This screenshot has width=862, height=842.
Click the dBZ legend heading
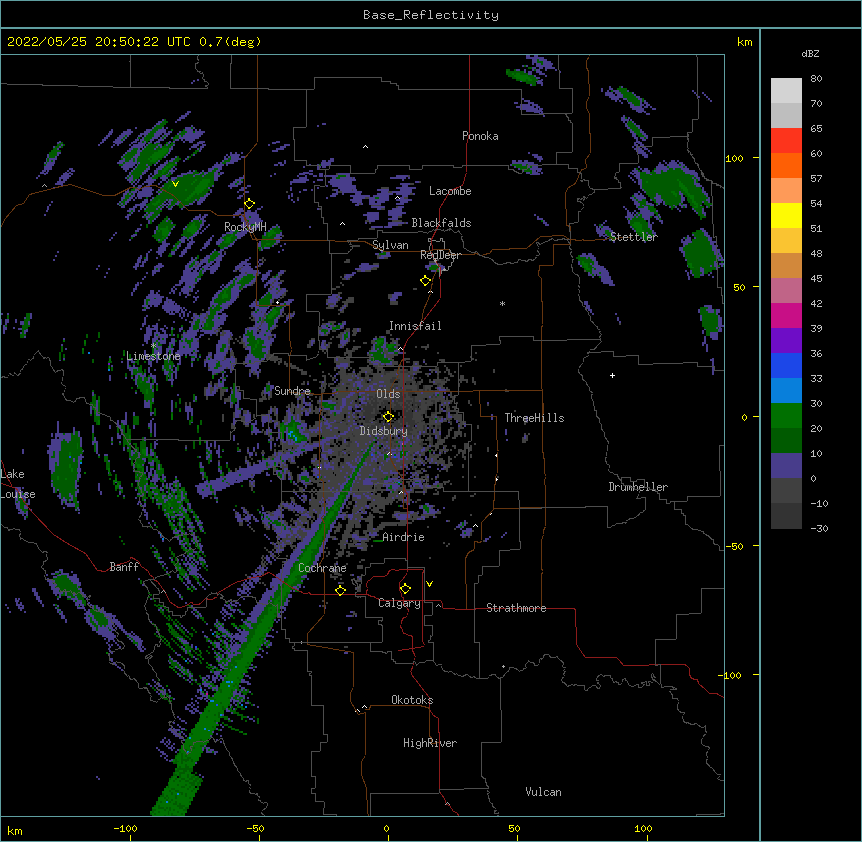(810, 54)
